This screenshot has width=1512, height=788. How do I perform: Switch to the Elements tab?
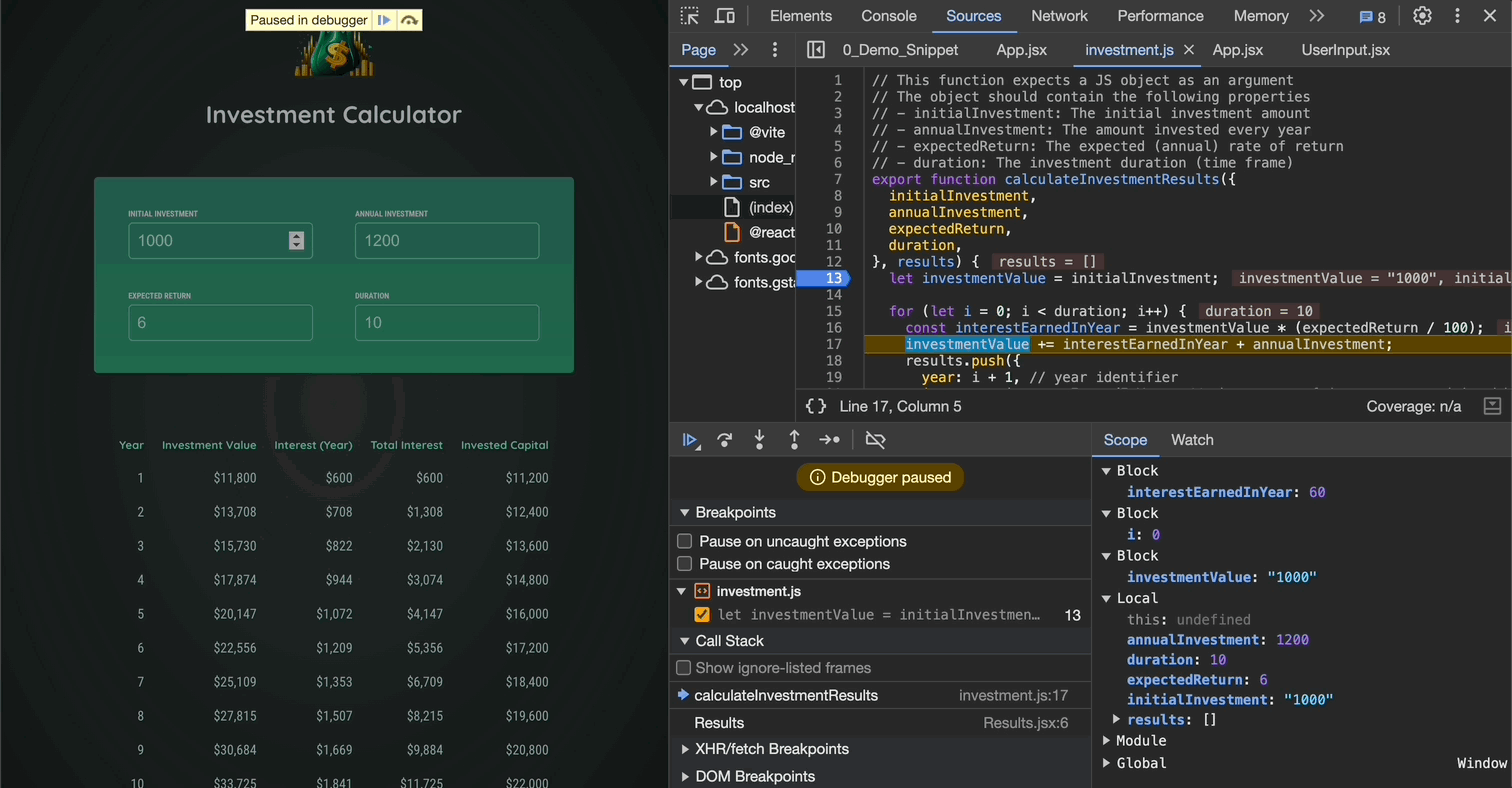coord(801,16)
